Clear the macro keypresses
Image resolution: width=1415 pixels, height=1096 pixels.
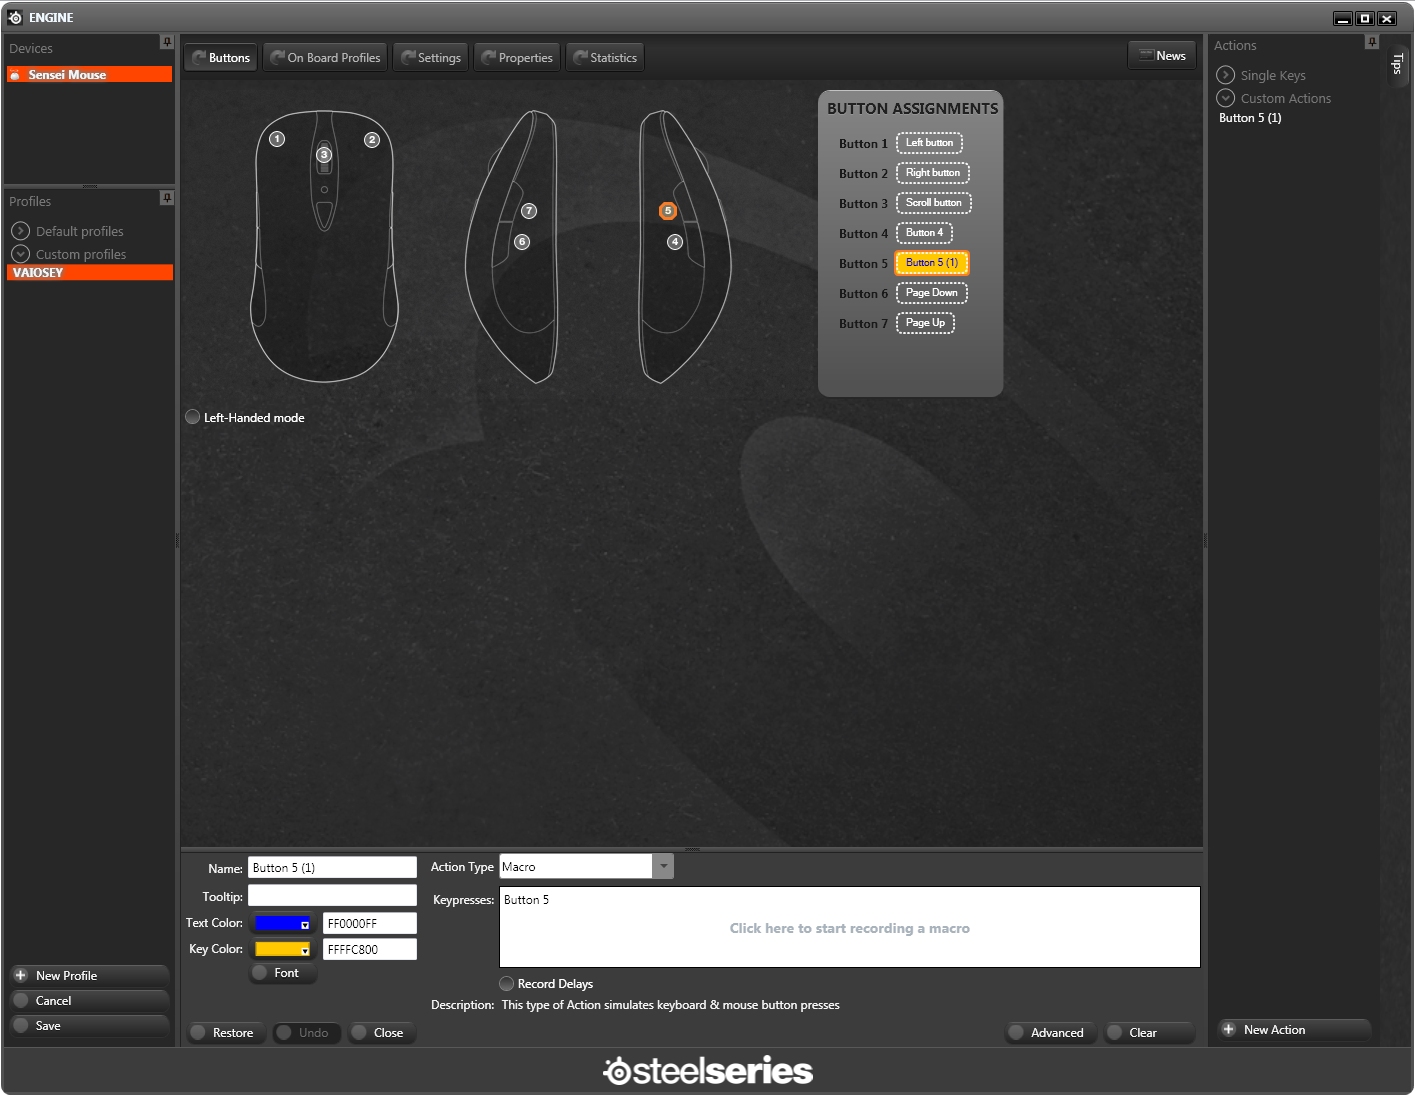(1148, 1033)
